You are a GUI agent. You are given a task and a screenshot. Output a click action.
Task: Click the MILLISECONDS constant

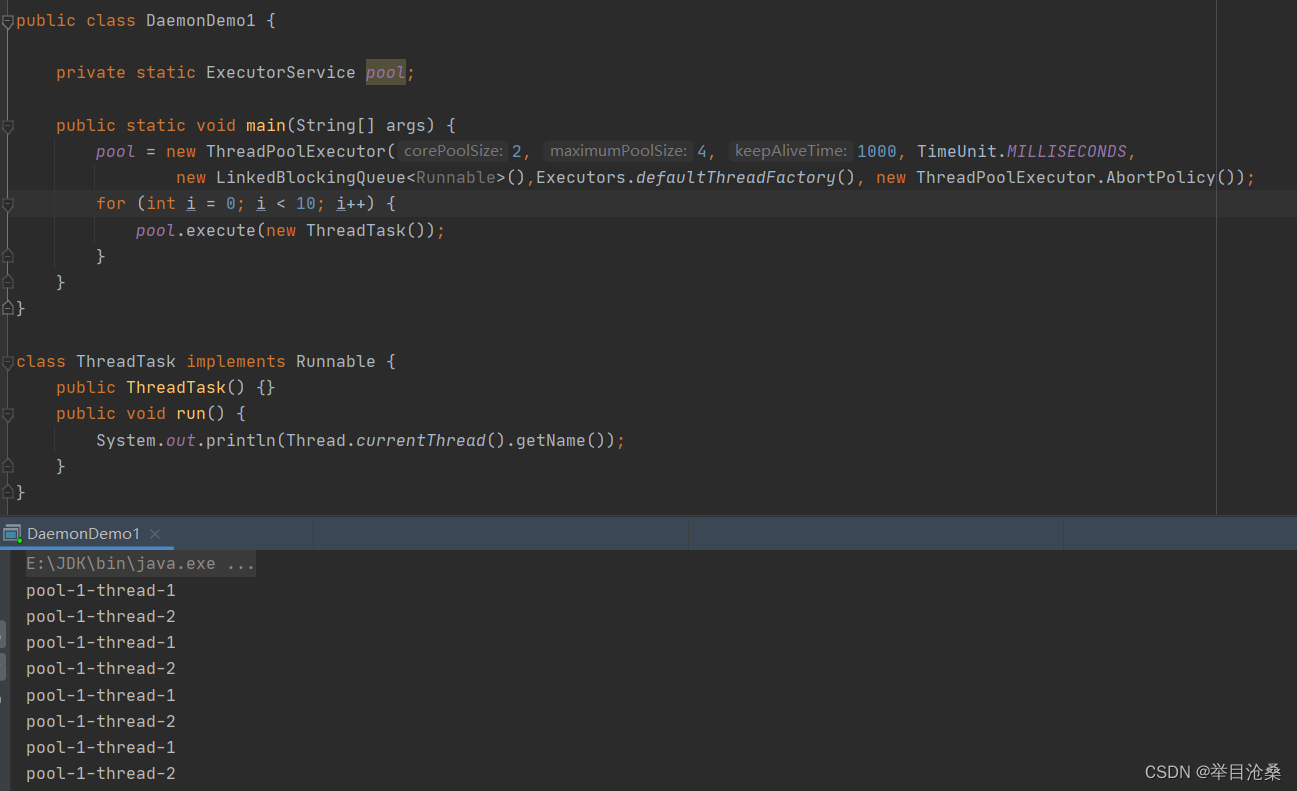pos(1067,152)
